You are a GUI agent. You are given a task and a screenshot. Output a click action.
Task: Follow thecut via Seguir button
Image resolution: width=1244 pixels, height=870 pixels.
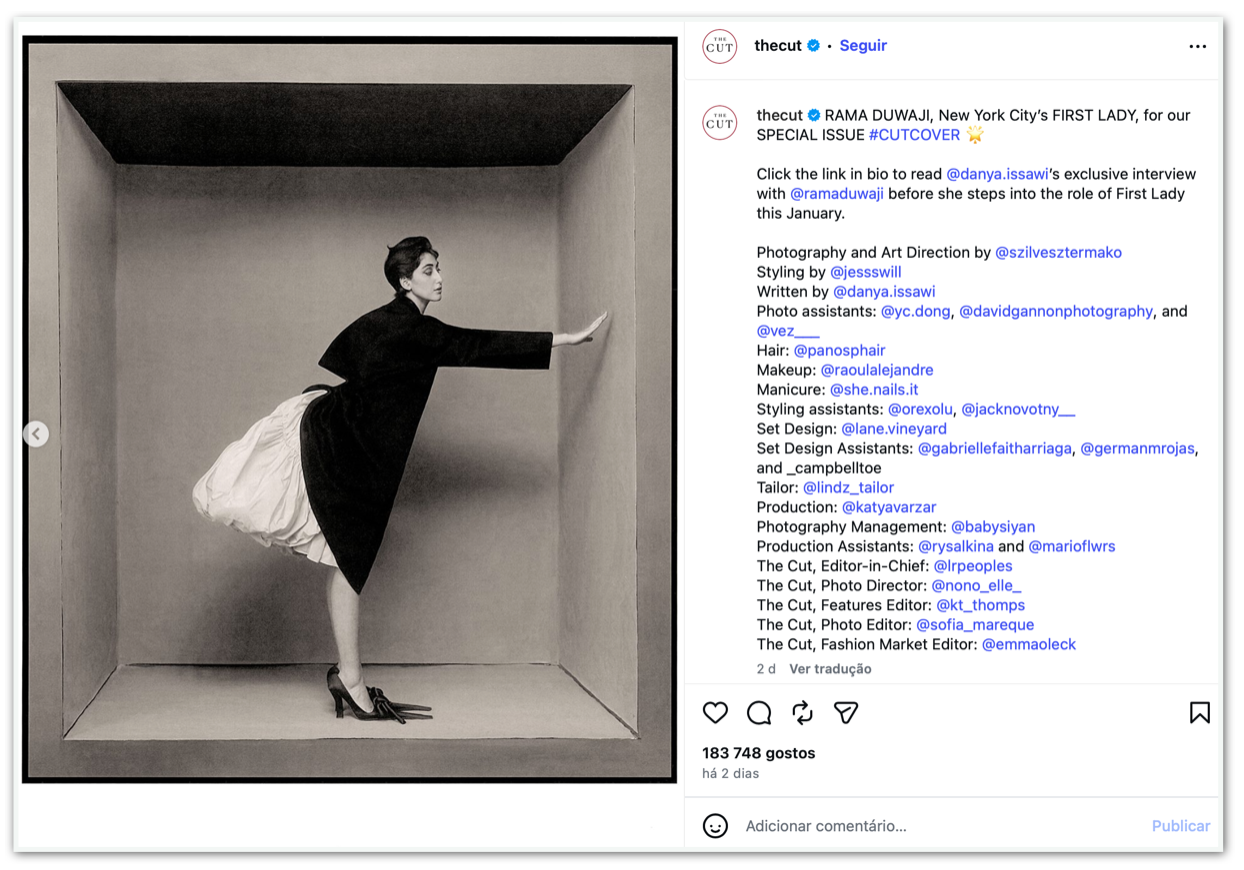point(862,46)
